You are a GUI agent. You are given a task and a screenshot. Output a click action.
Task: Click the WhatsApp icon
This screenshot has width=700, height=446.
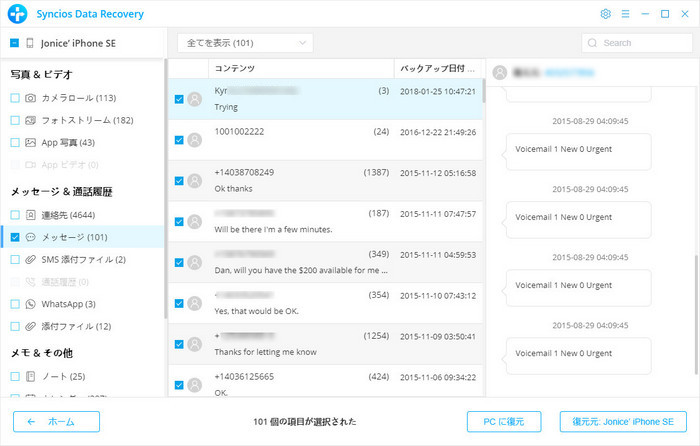(30, 304)
